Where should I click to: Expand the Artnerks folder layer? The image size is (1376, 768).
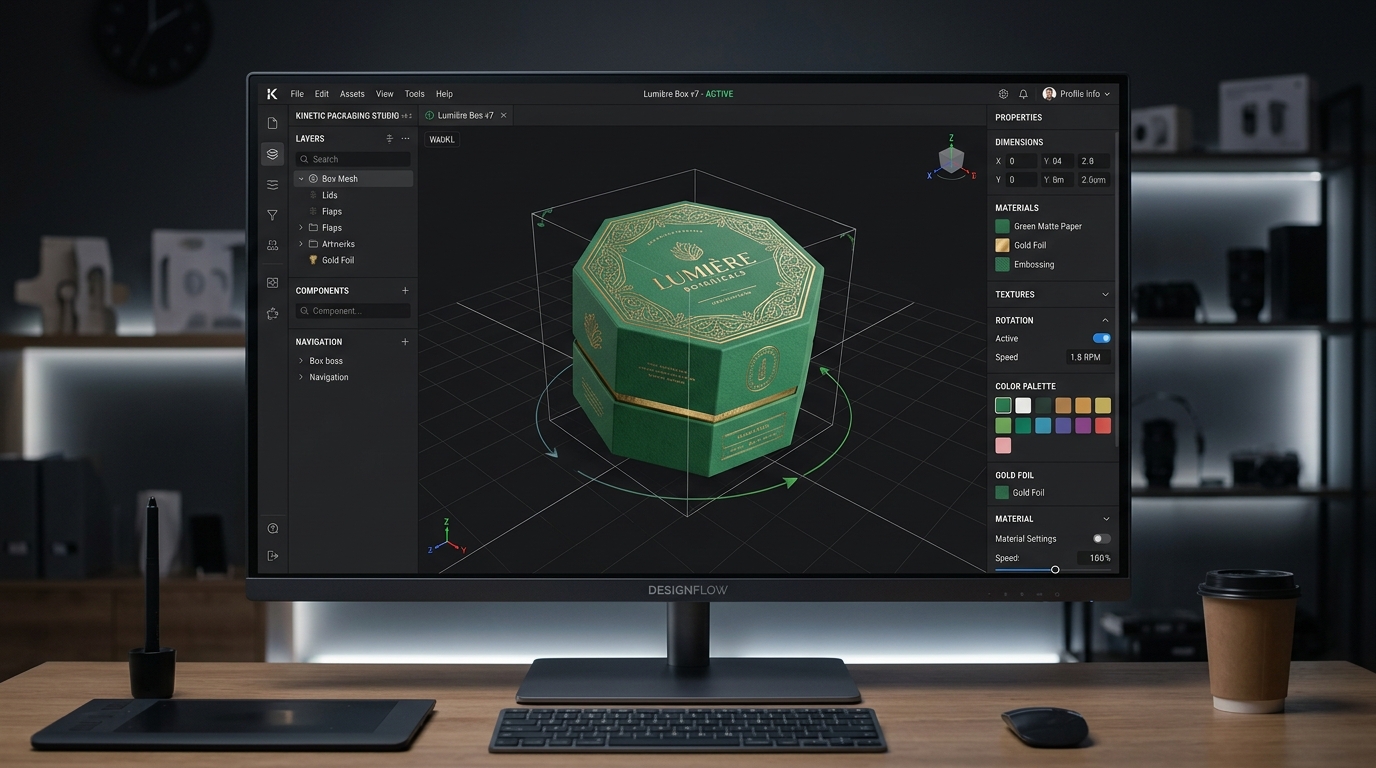[x=301, y=244]
